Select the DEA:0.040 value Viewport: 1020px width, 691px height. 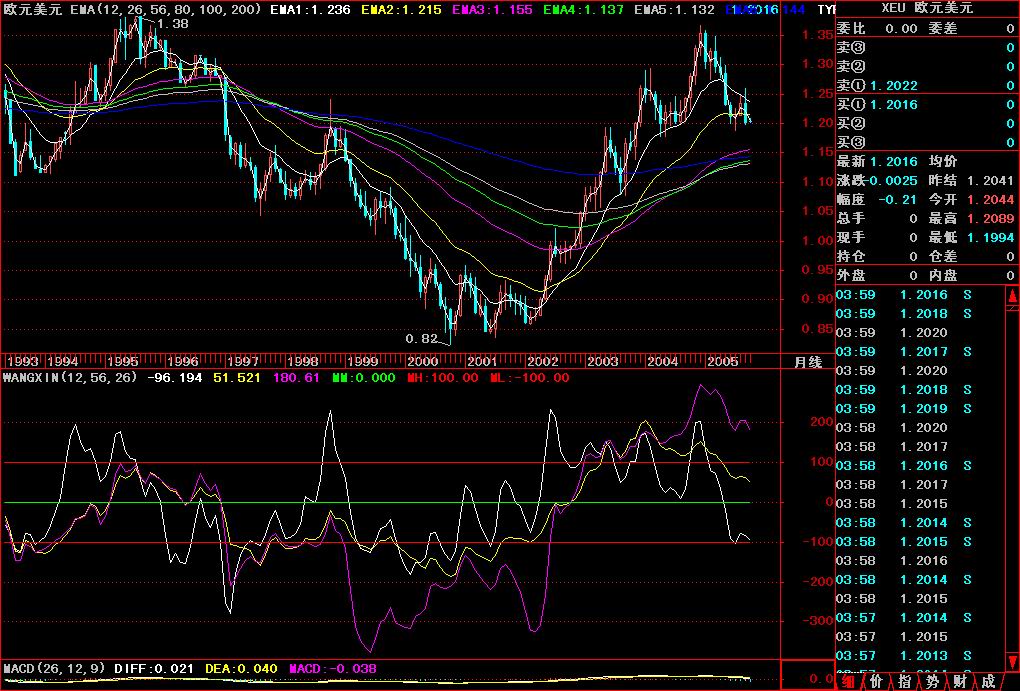[x=241, y=668]
